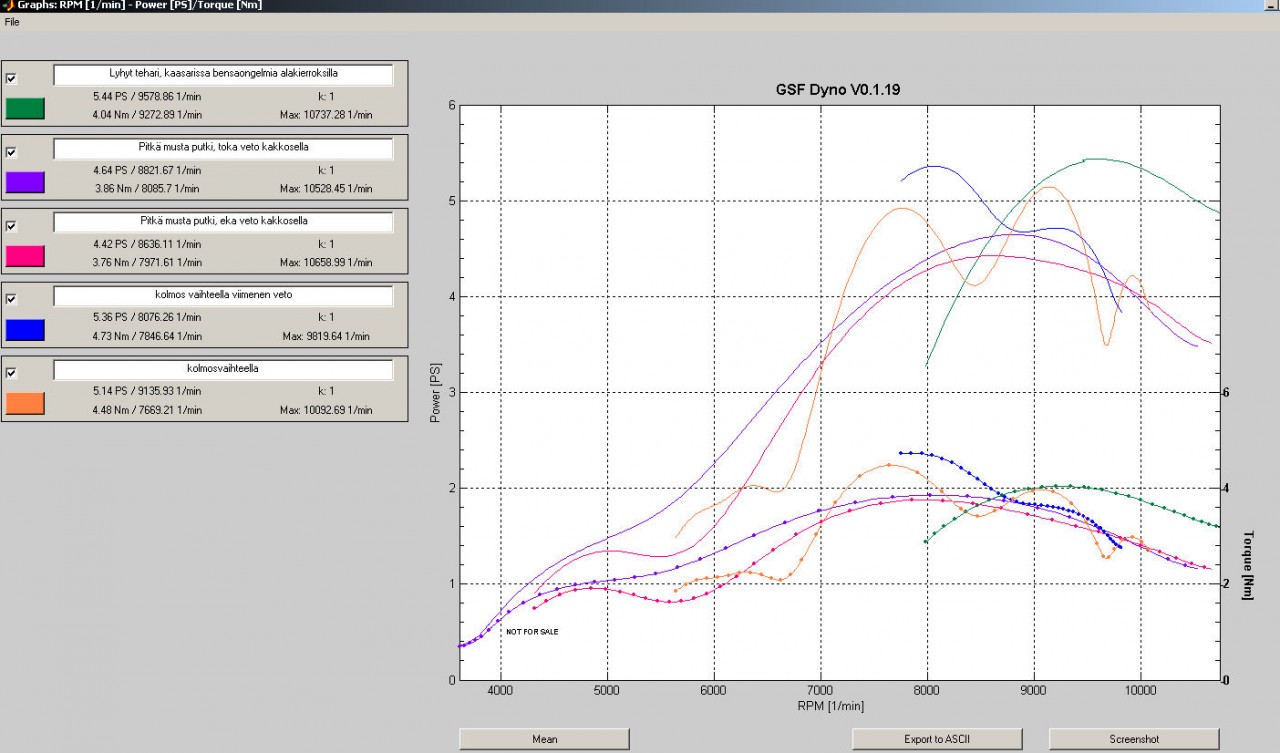Open the File menu
Image resolution: width=1280 pixels, height=753 pixels.
pyautogui.click(x=12, y=22)
